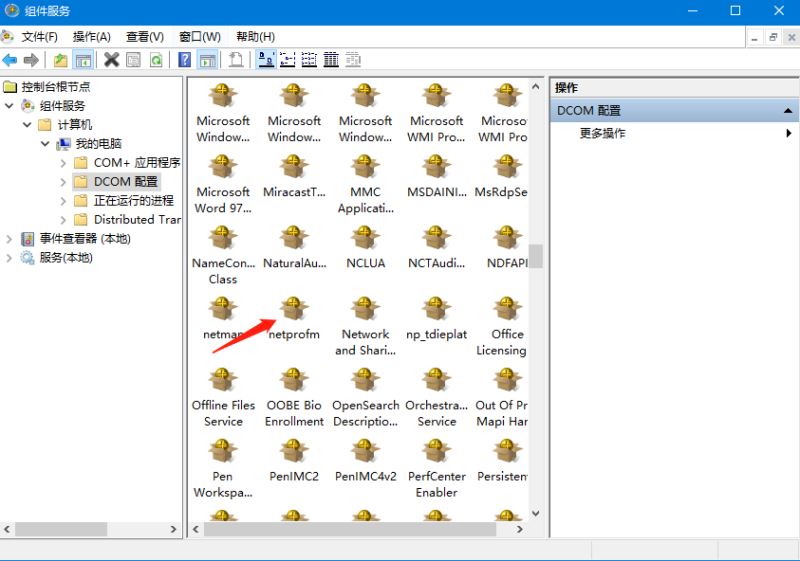
Task: Collapse the 组件服务 tree node
Action: tap(9, 106)
